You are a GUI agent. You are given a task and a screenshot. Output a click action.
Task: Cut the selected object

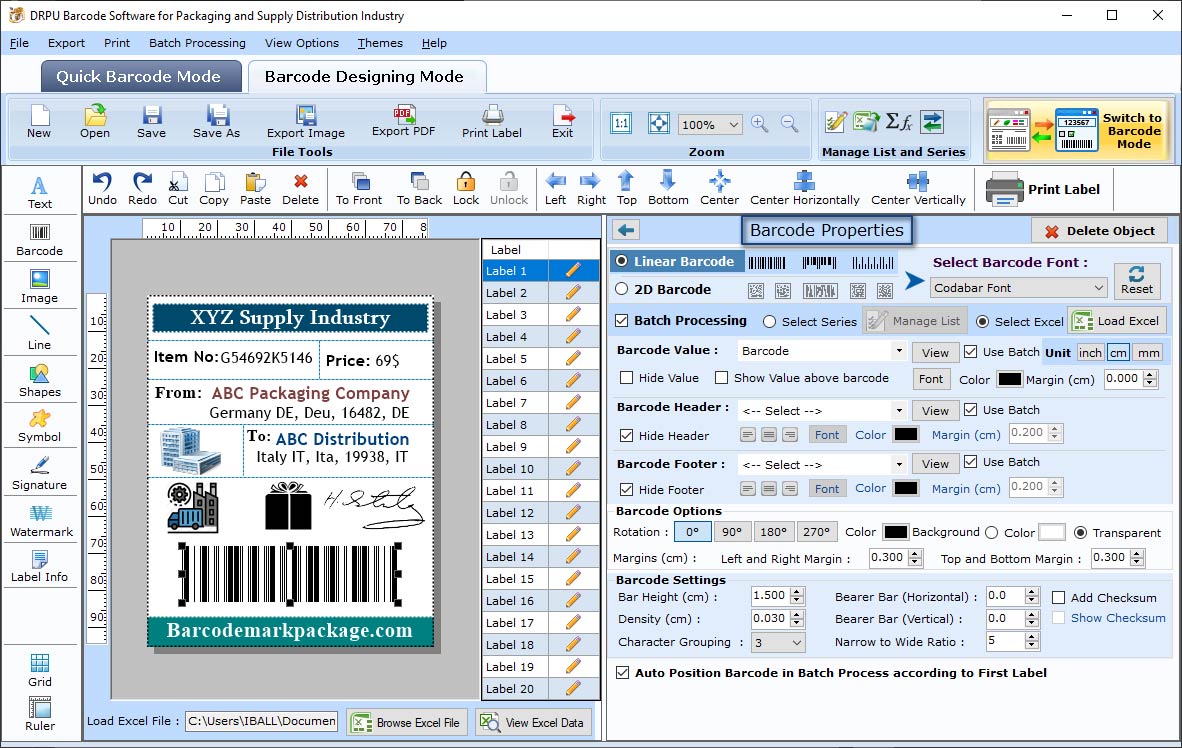[178, 189]
